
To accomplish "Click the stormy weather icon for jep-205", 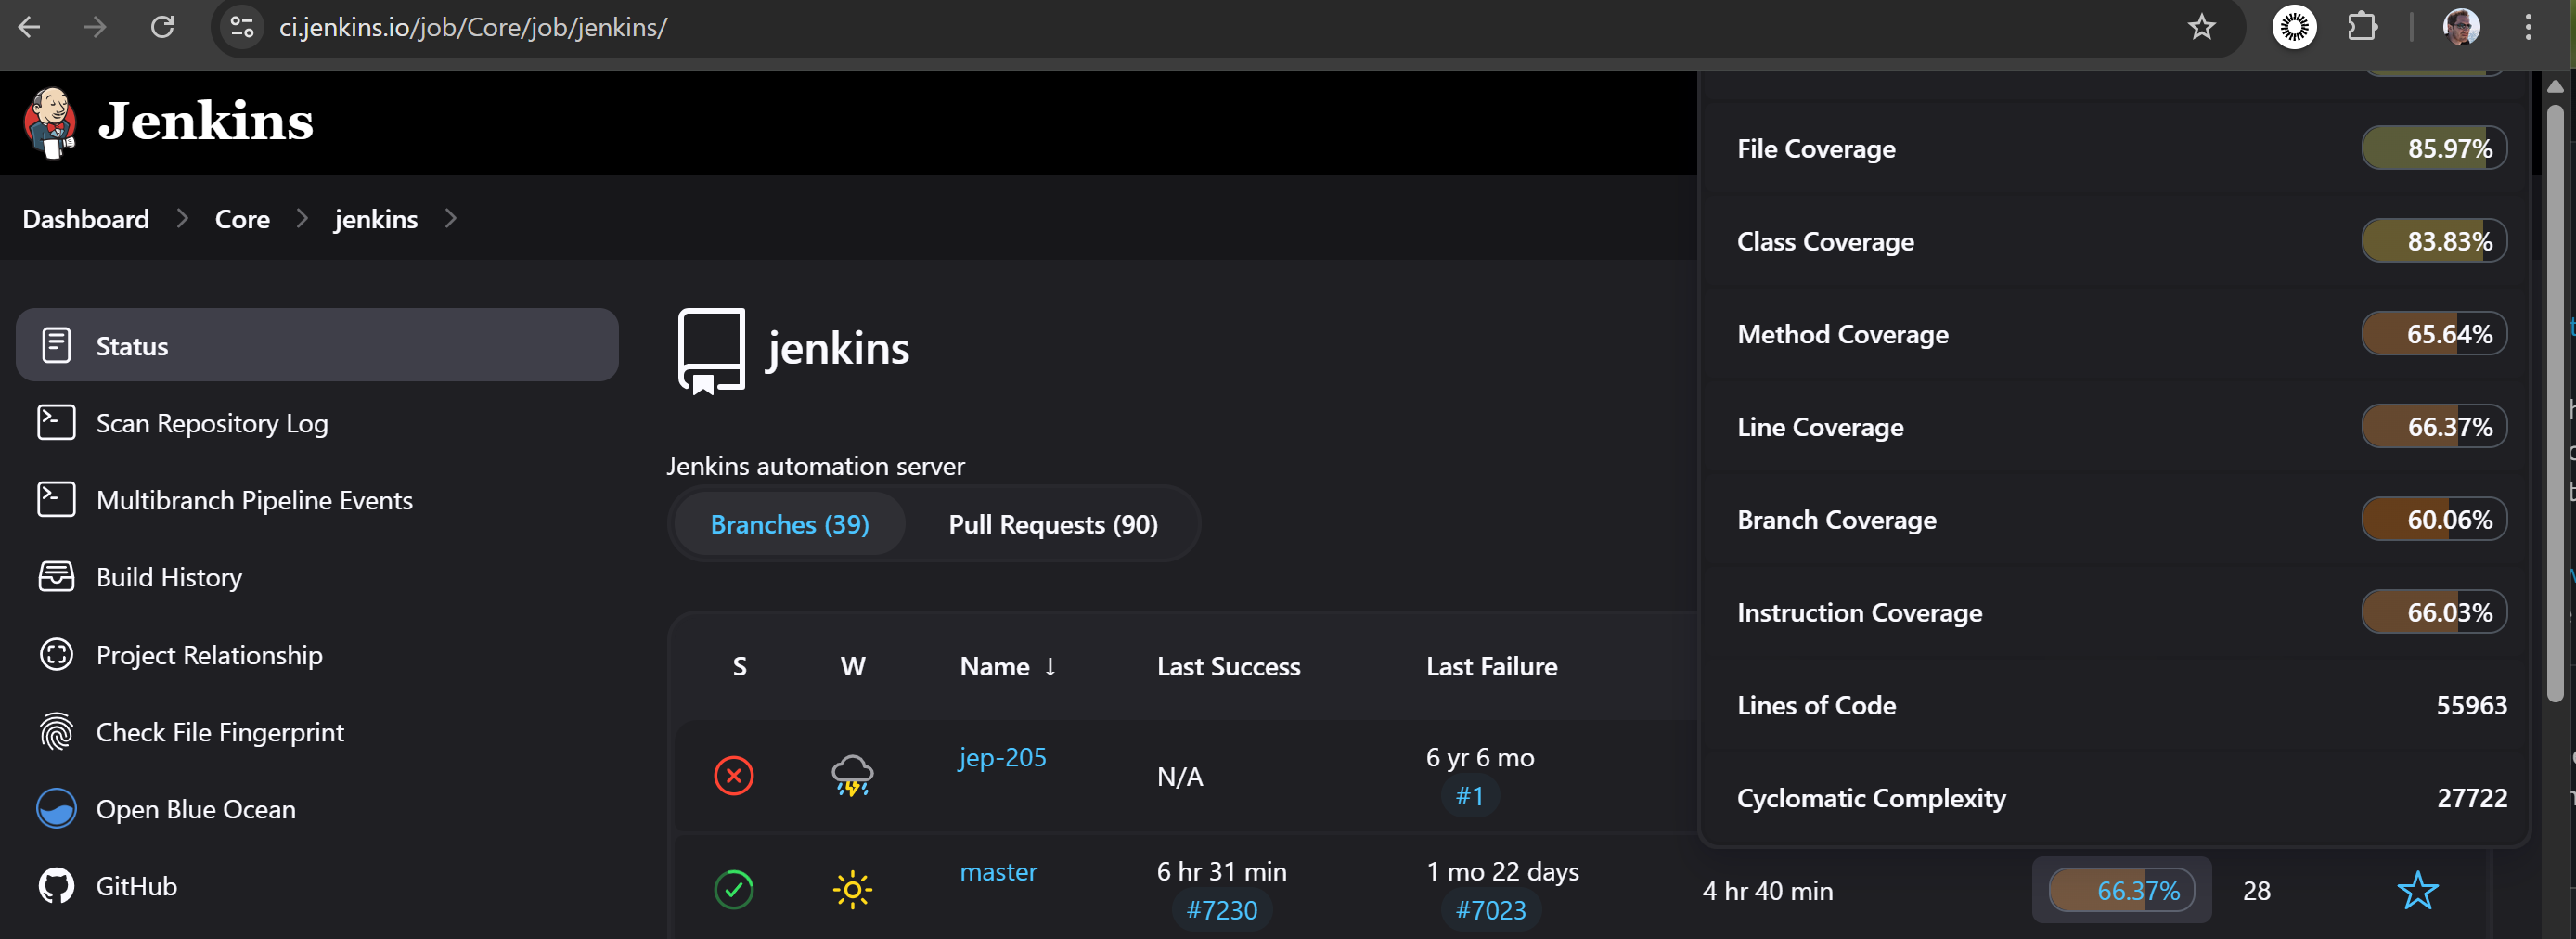I will pos(852,775).
